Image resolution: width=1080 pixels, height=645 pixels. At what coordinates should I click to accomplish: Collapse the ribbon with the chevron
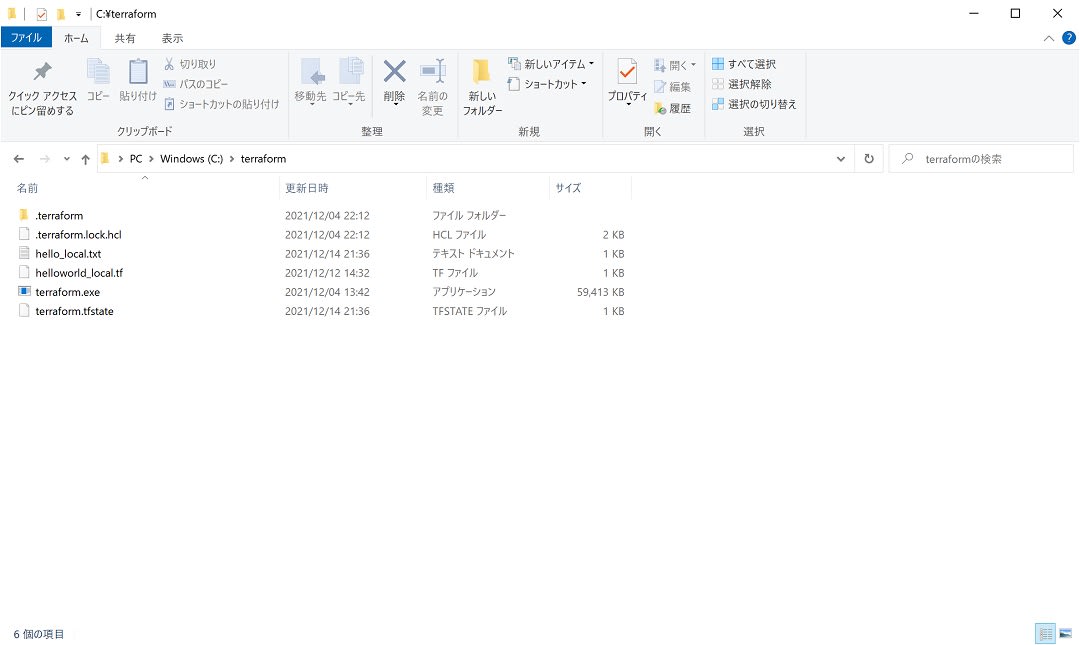point(1048,39)
